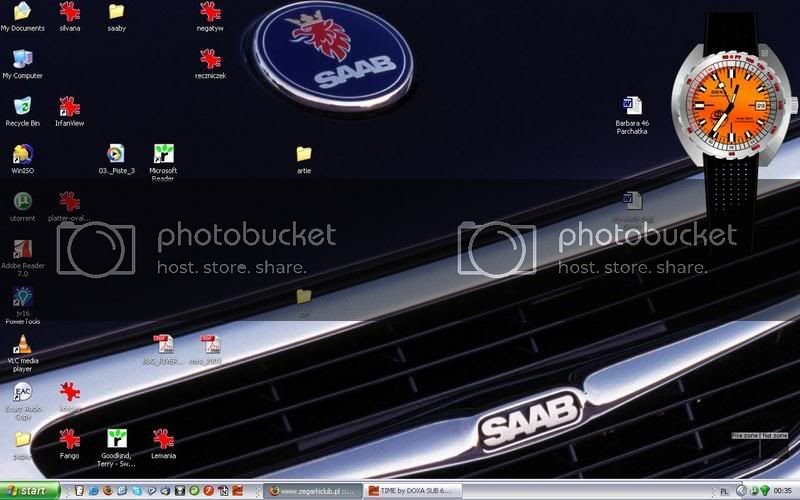This screenshot has height=500, width=800.
Task: Select the Fango image file
Action: coord(69,444)
